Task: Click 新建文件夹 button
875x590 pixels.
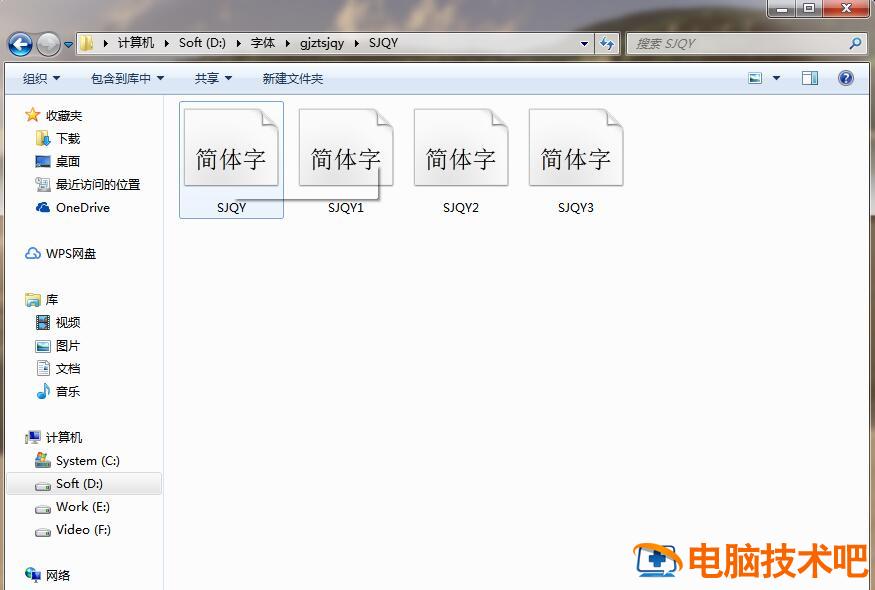Action: (292, 79)
